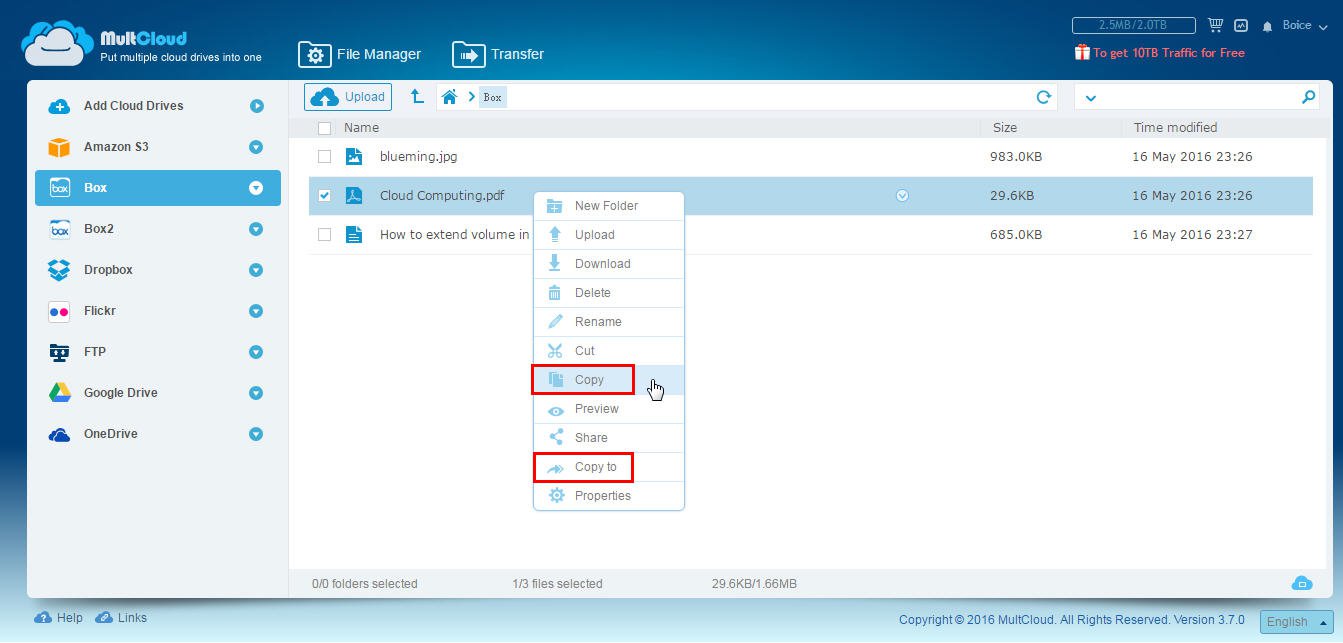Choose Properties from context menu
This screenshot has width=1343, height=643.
pos(609,496)
